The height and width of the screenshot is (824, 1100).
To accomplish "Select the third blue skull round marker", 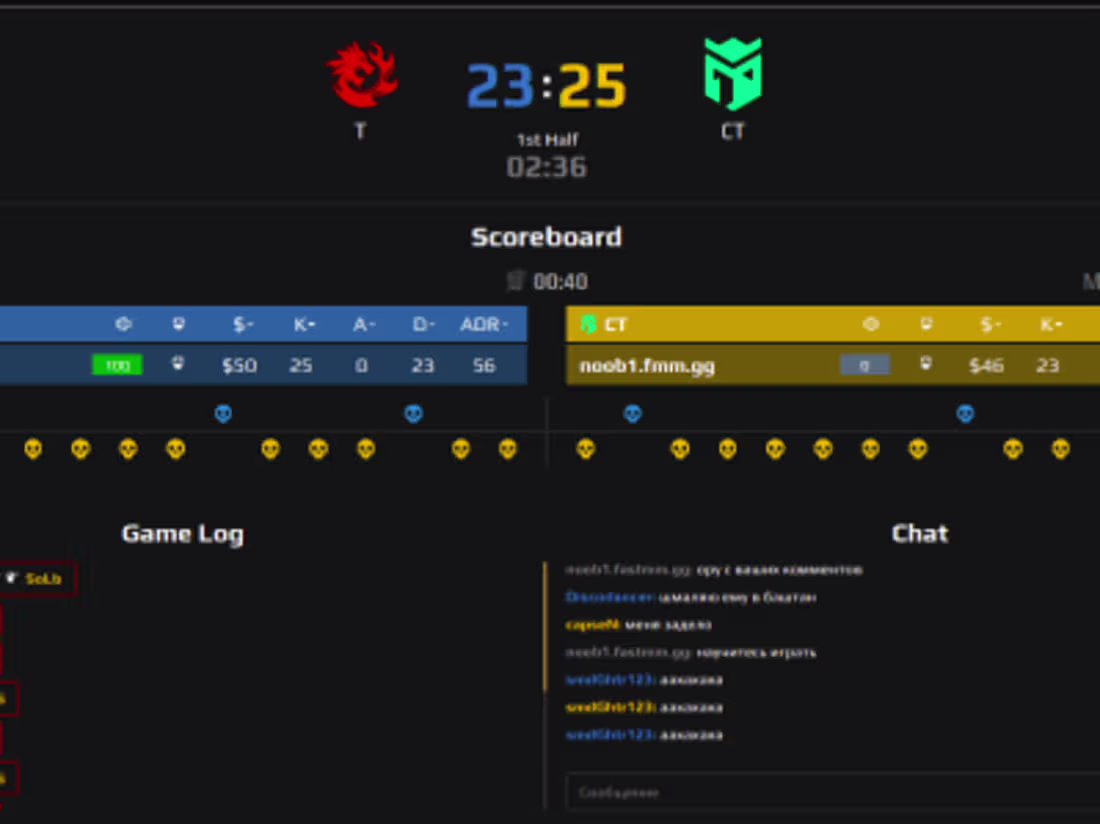I will tap(632, 414).
